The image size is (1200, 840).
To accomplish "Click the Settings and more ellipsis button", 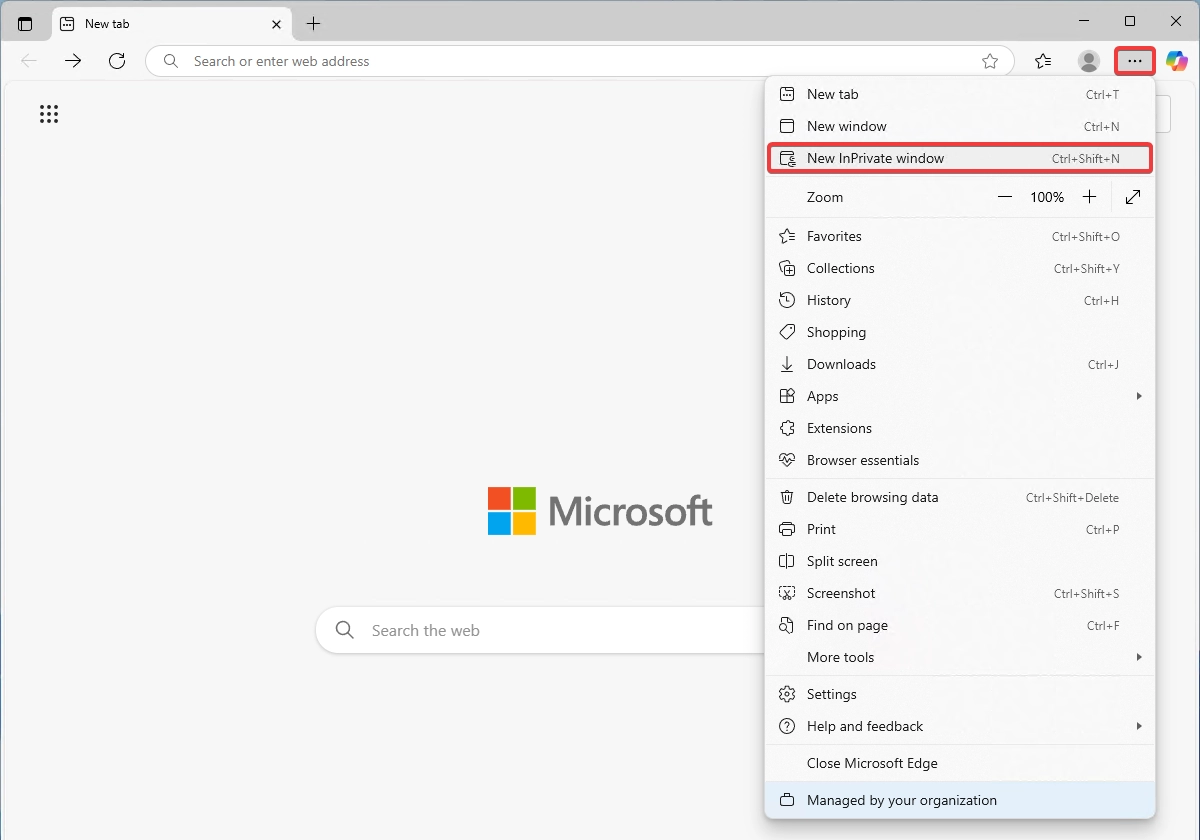I will [x=1135, y=61].
